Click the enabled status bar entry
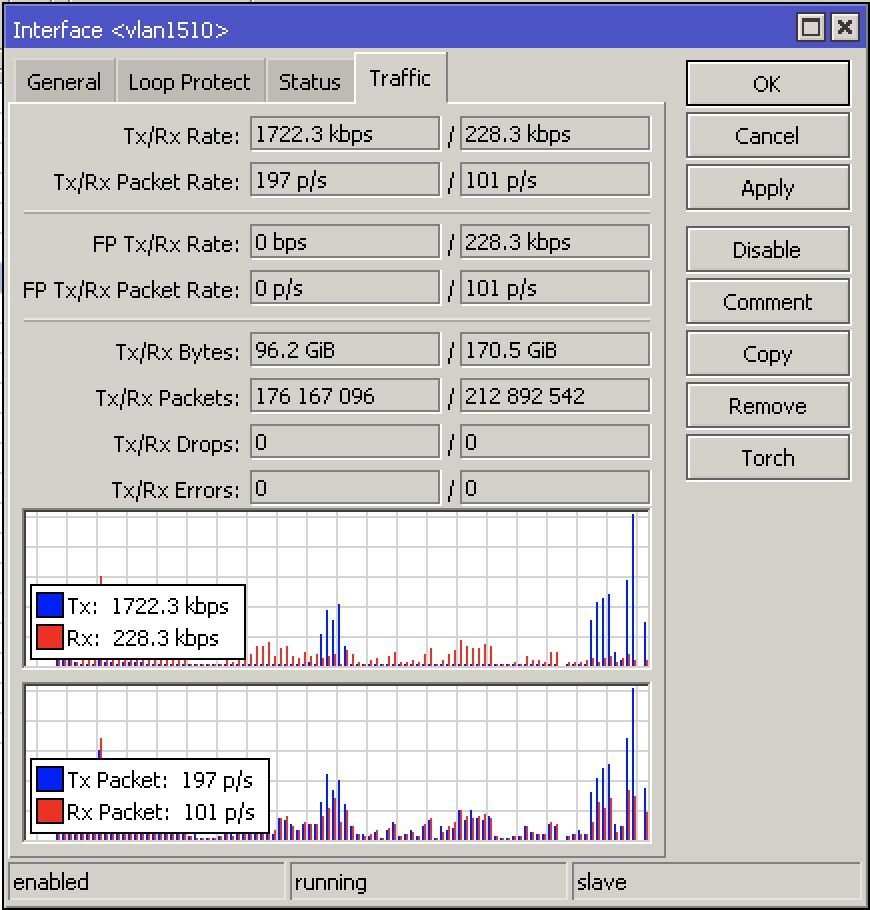The image size is (870, 910). [x=147, y=882]
